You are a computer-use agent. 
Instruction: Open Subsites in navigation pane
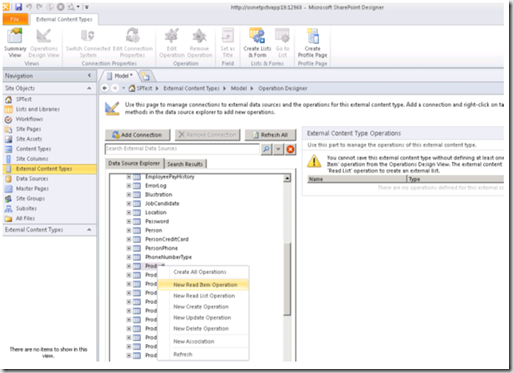26,209
